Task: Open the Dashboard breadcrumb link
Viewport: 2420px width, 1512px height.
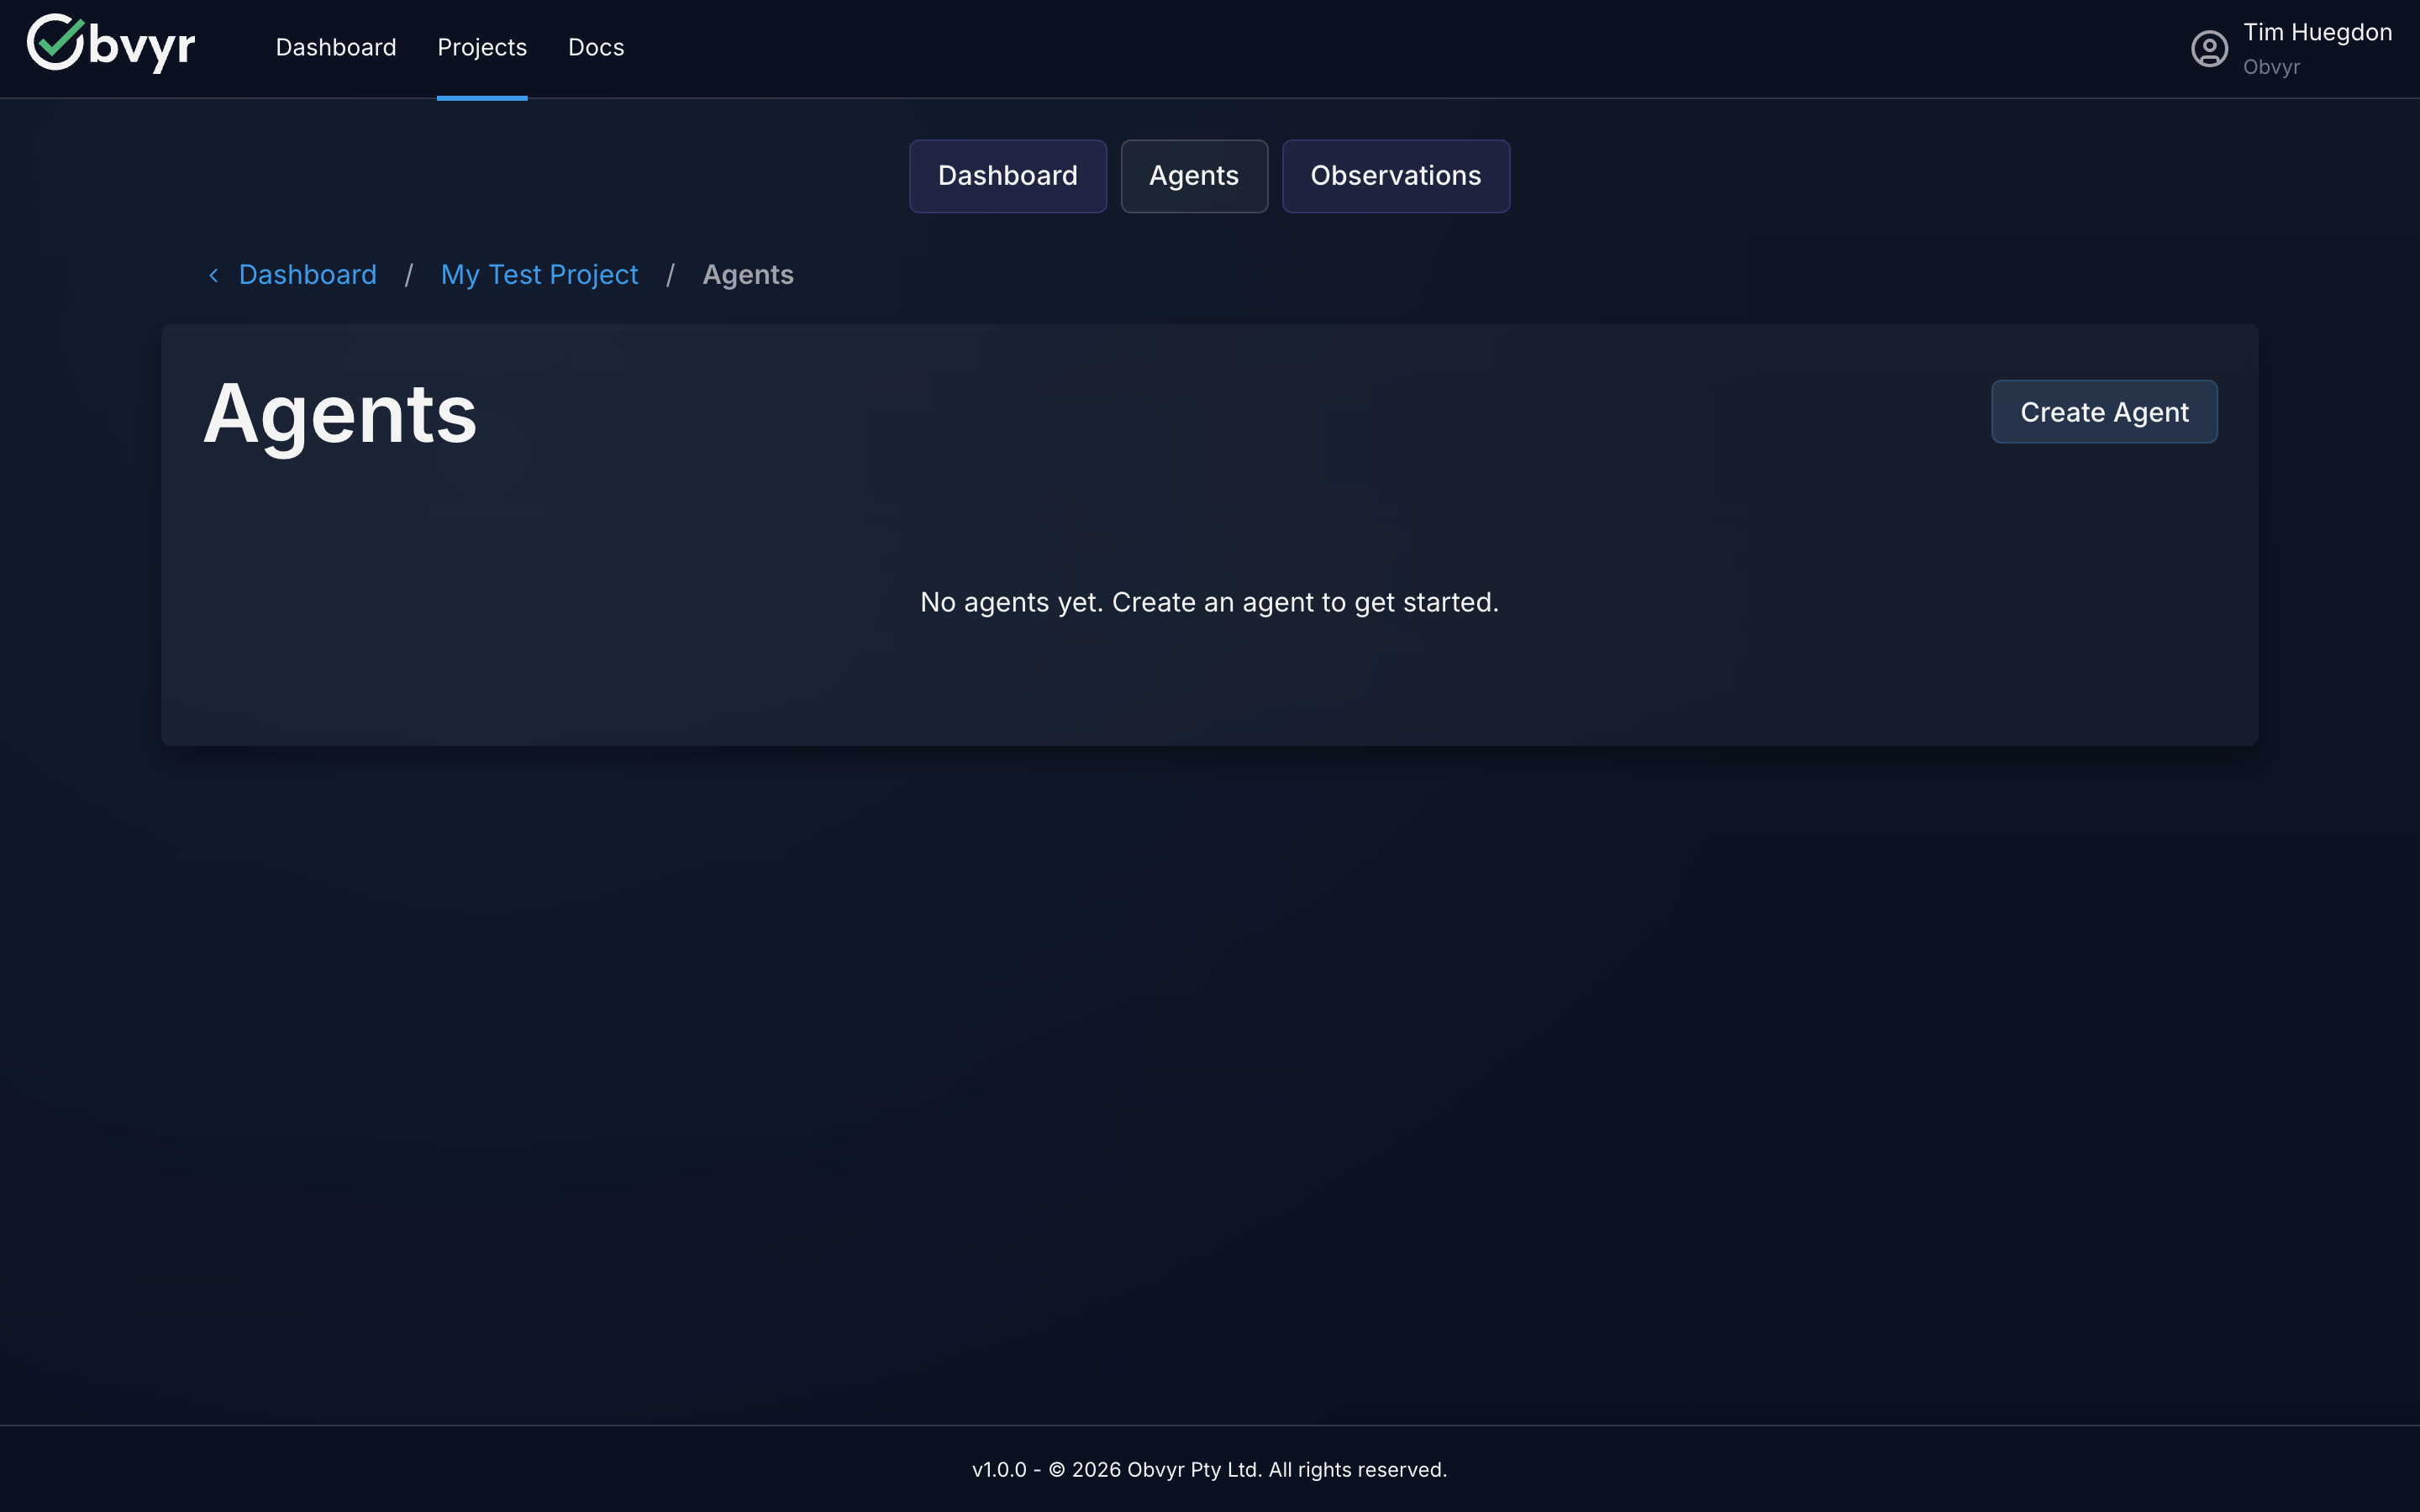Action: pyautogui.click(x=307, y=274)
